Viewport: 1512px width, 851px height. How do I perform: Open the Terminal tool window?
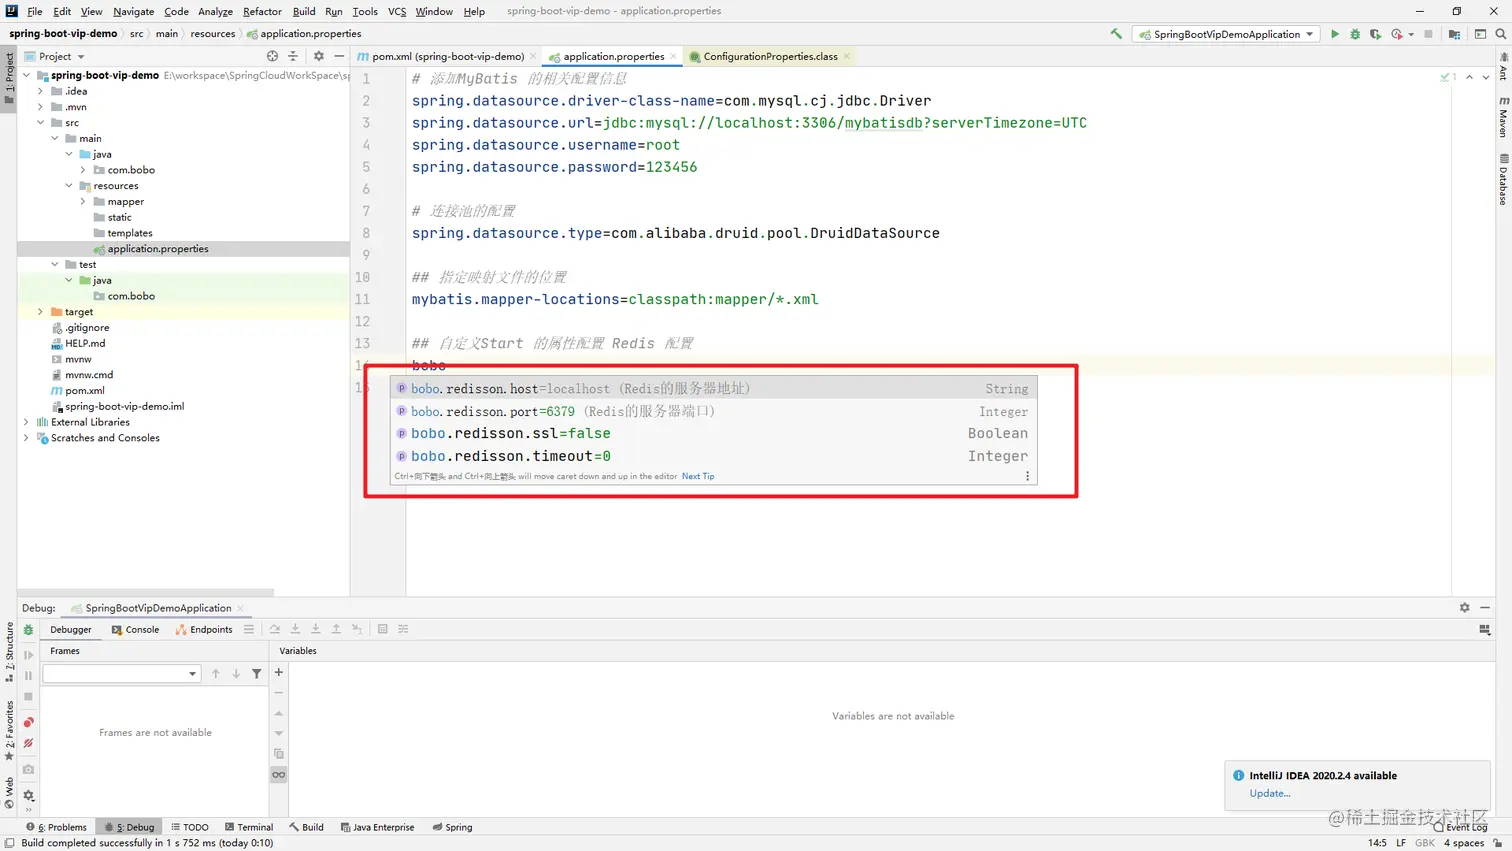coord(249,827)
